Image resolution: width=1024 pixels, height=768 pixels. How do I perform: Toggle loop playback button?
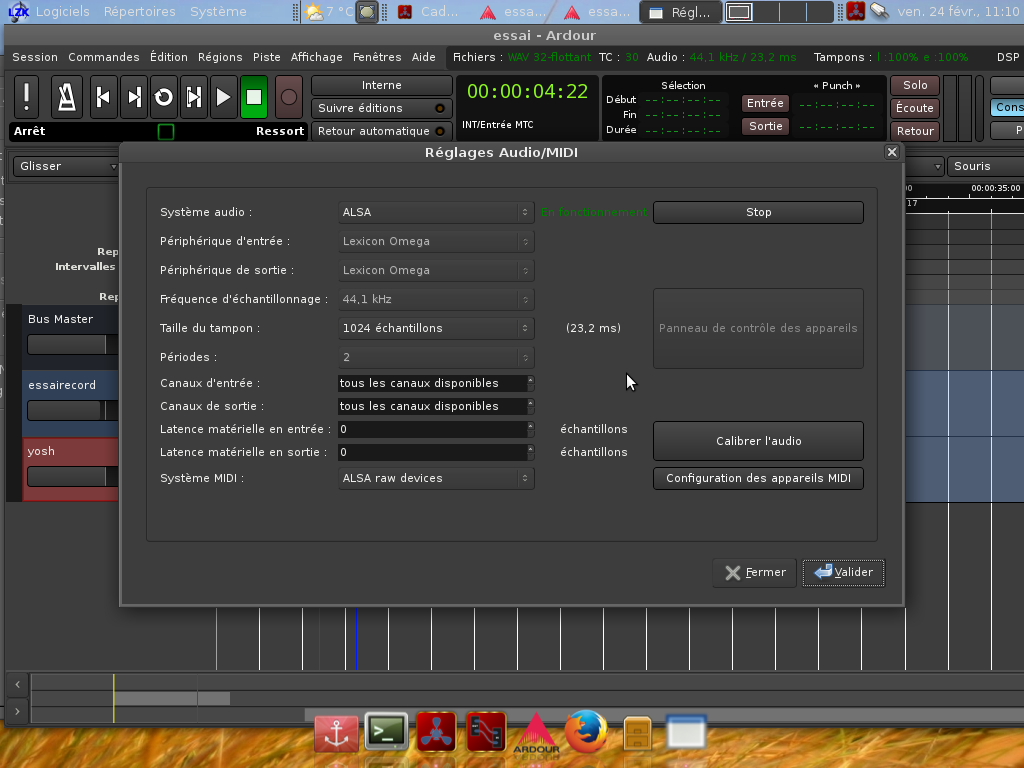[x=164, y=97]
